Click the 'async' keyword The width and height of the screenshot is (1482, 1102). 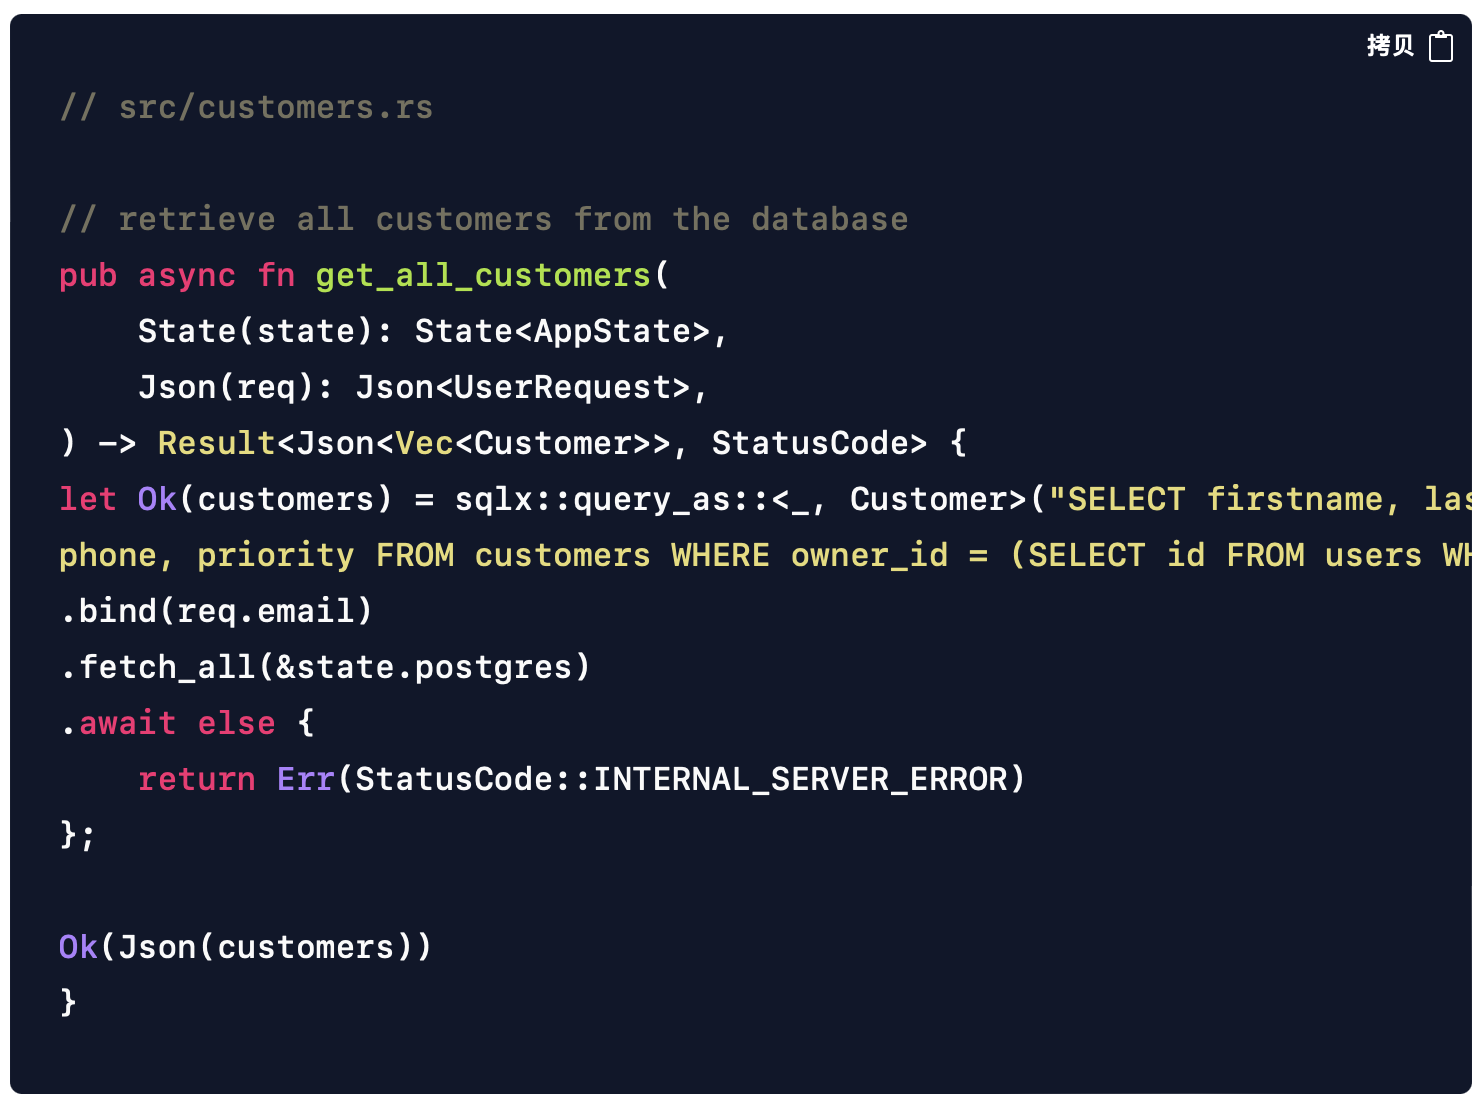[x=187, y=275]
